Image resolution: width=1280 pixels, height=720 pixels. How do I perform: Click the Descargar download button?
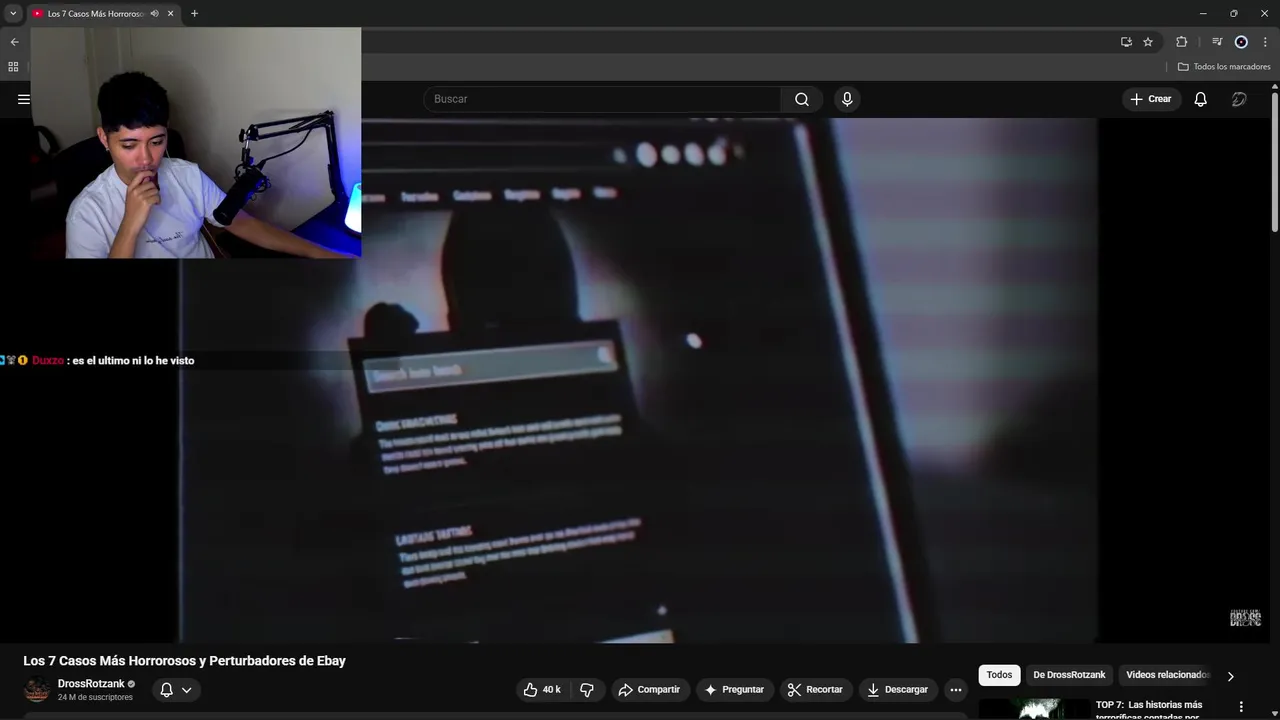coord(897,689)
